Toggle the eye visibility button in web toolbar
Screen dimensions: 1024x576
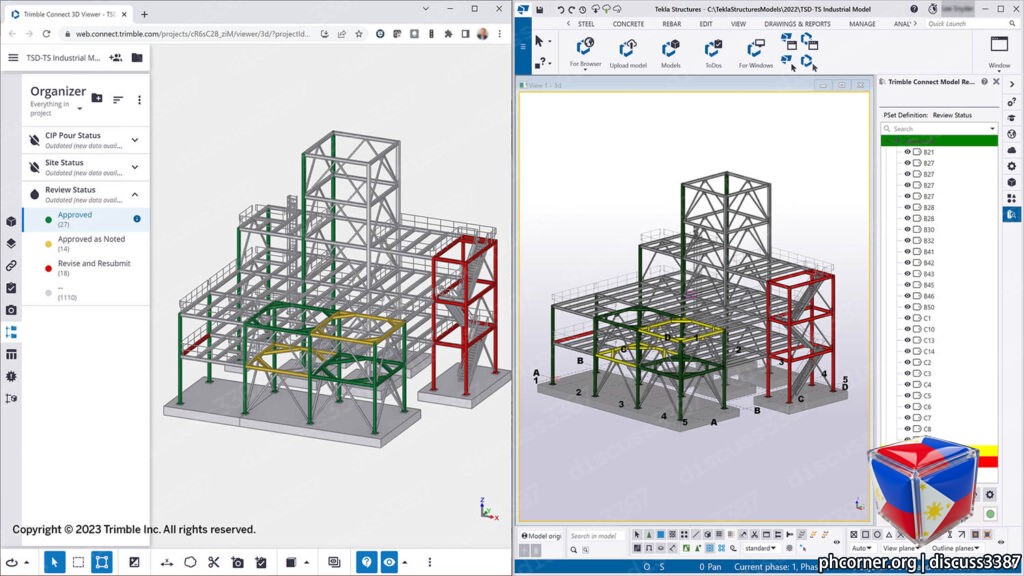389,562
